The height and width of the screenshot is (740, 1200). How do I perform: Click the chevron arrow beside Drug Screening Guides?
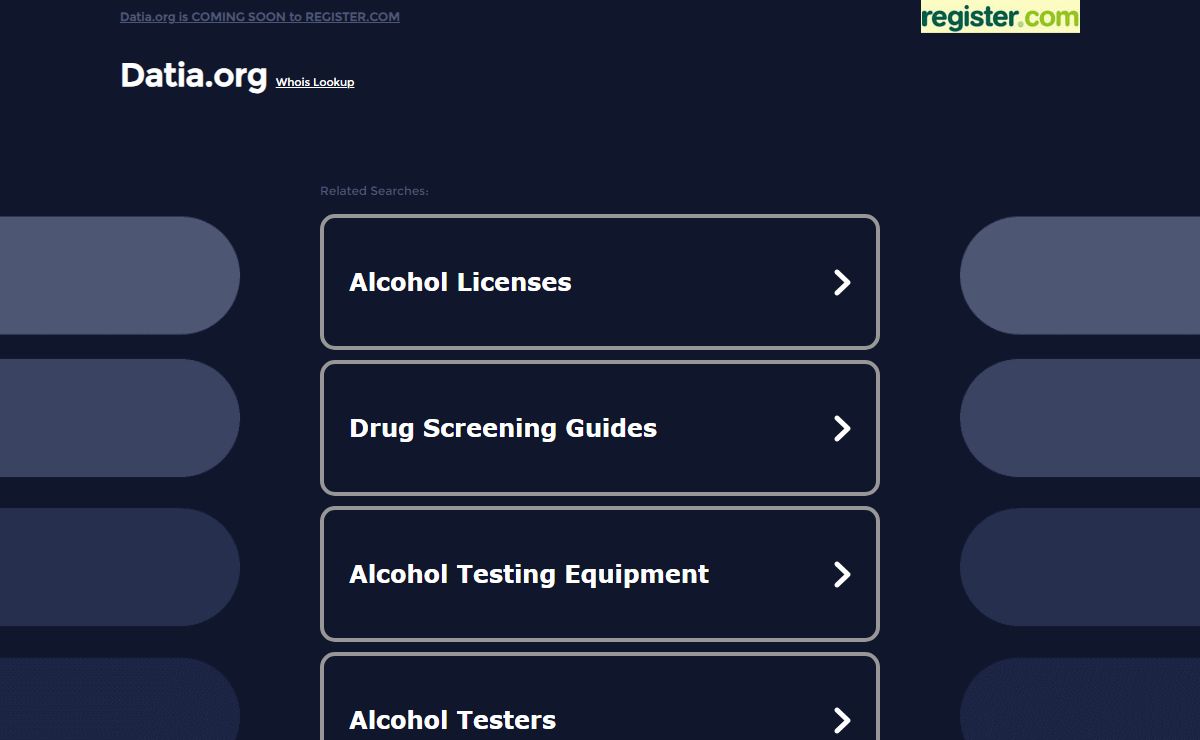pyautogui.click(x=842, y=428)
